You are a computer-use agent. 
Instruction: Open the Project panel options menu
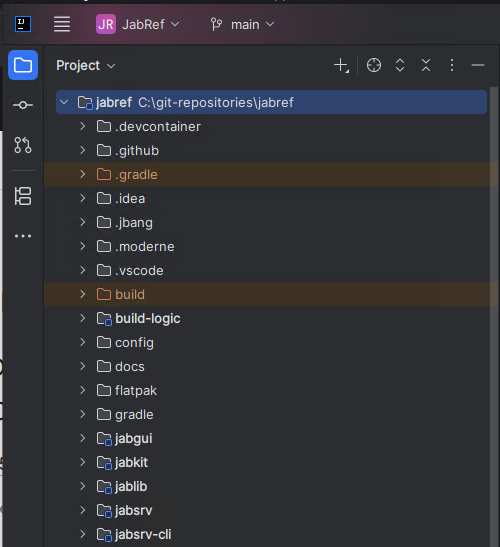[452, 65]
